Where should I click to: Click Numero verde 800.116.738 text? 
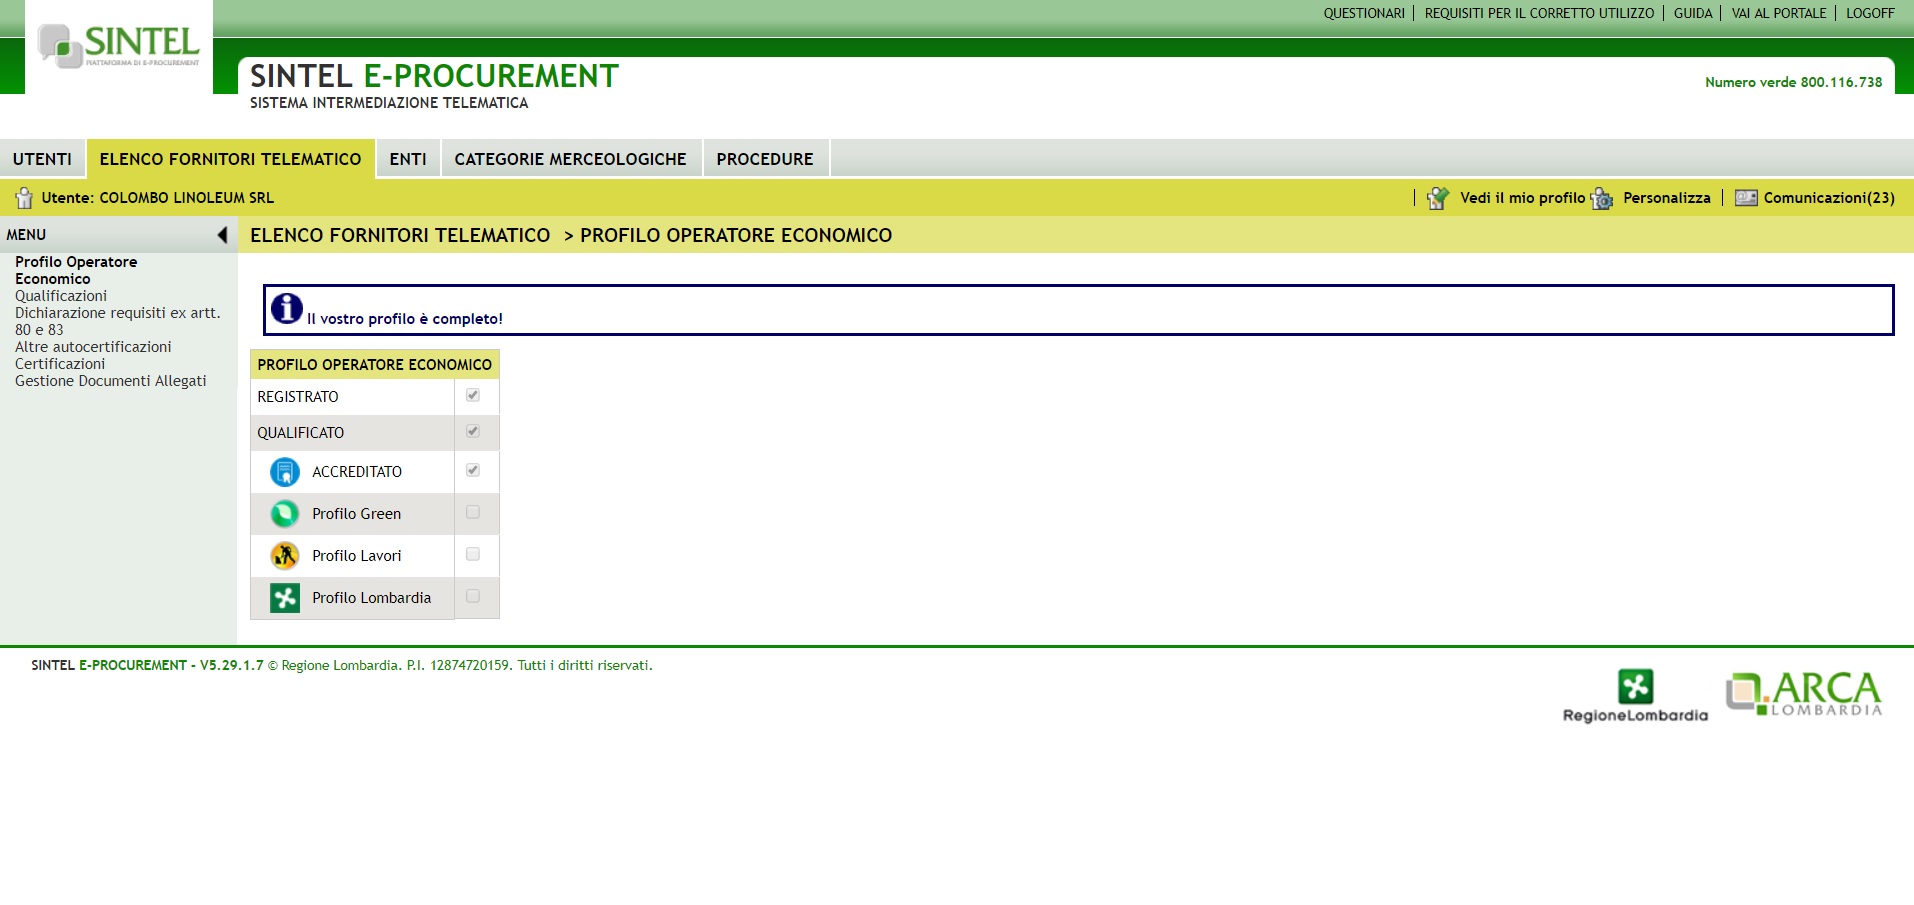tap(1793, 82)
